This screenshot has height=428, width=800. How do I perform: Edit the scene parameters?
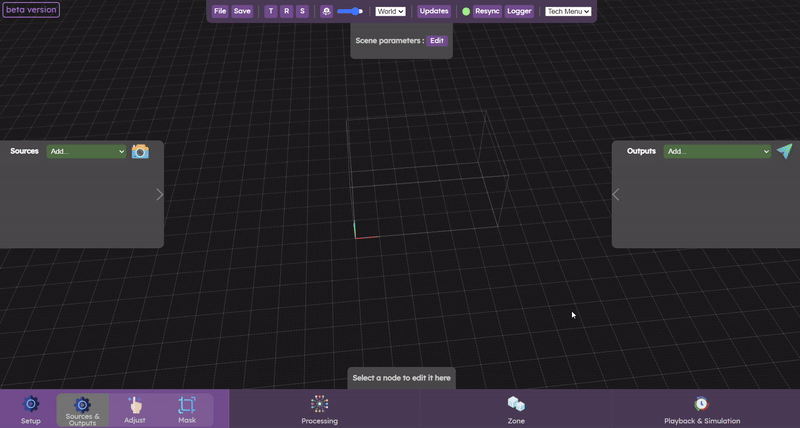[x=437, y=41]
